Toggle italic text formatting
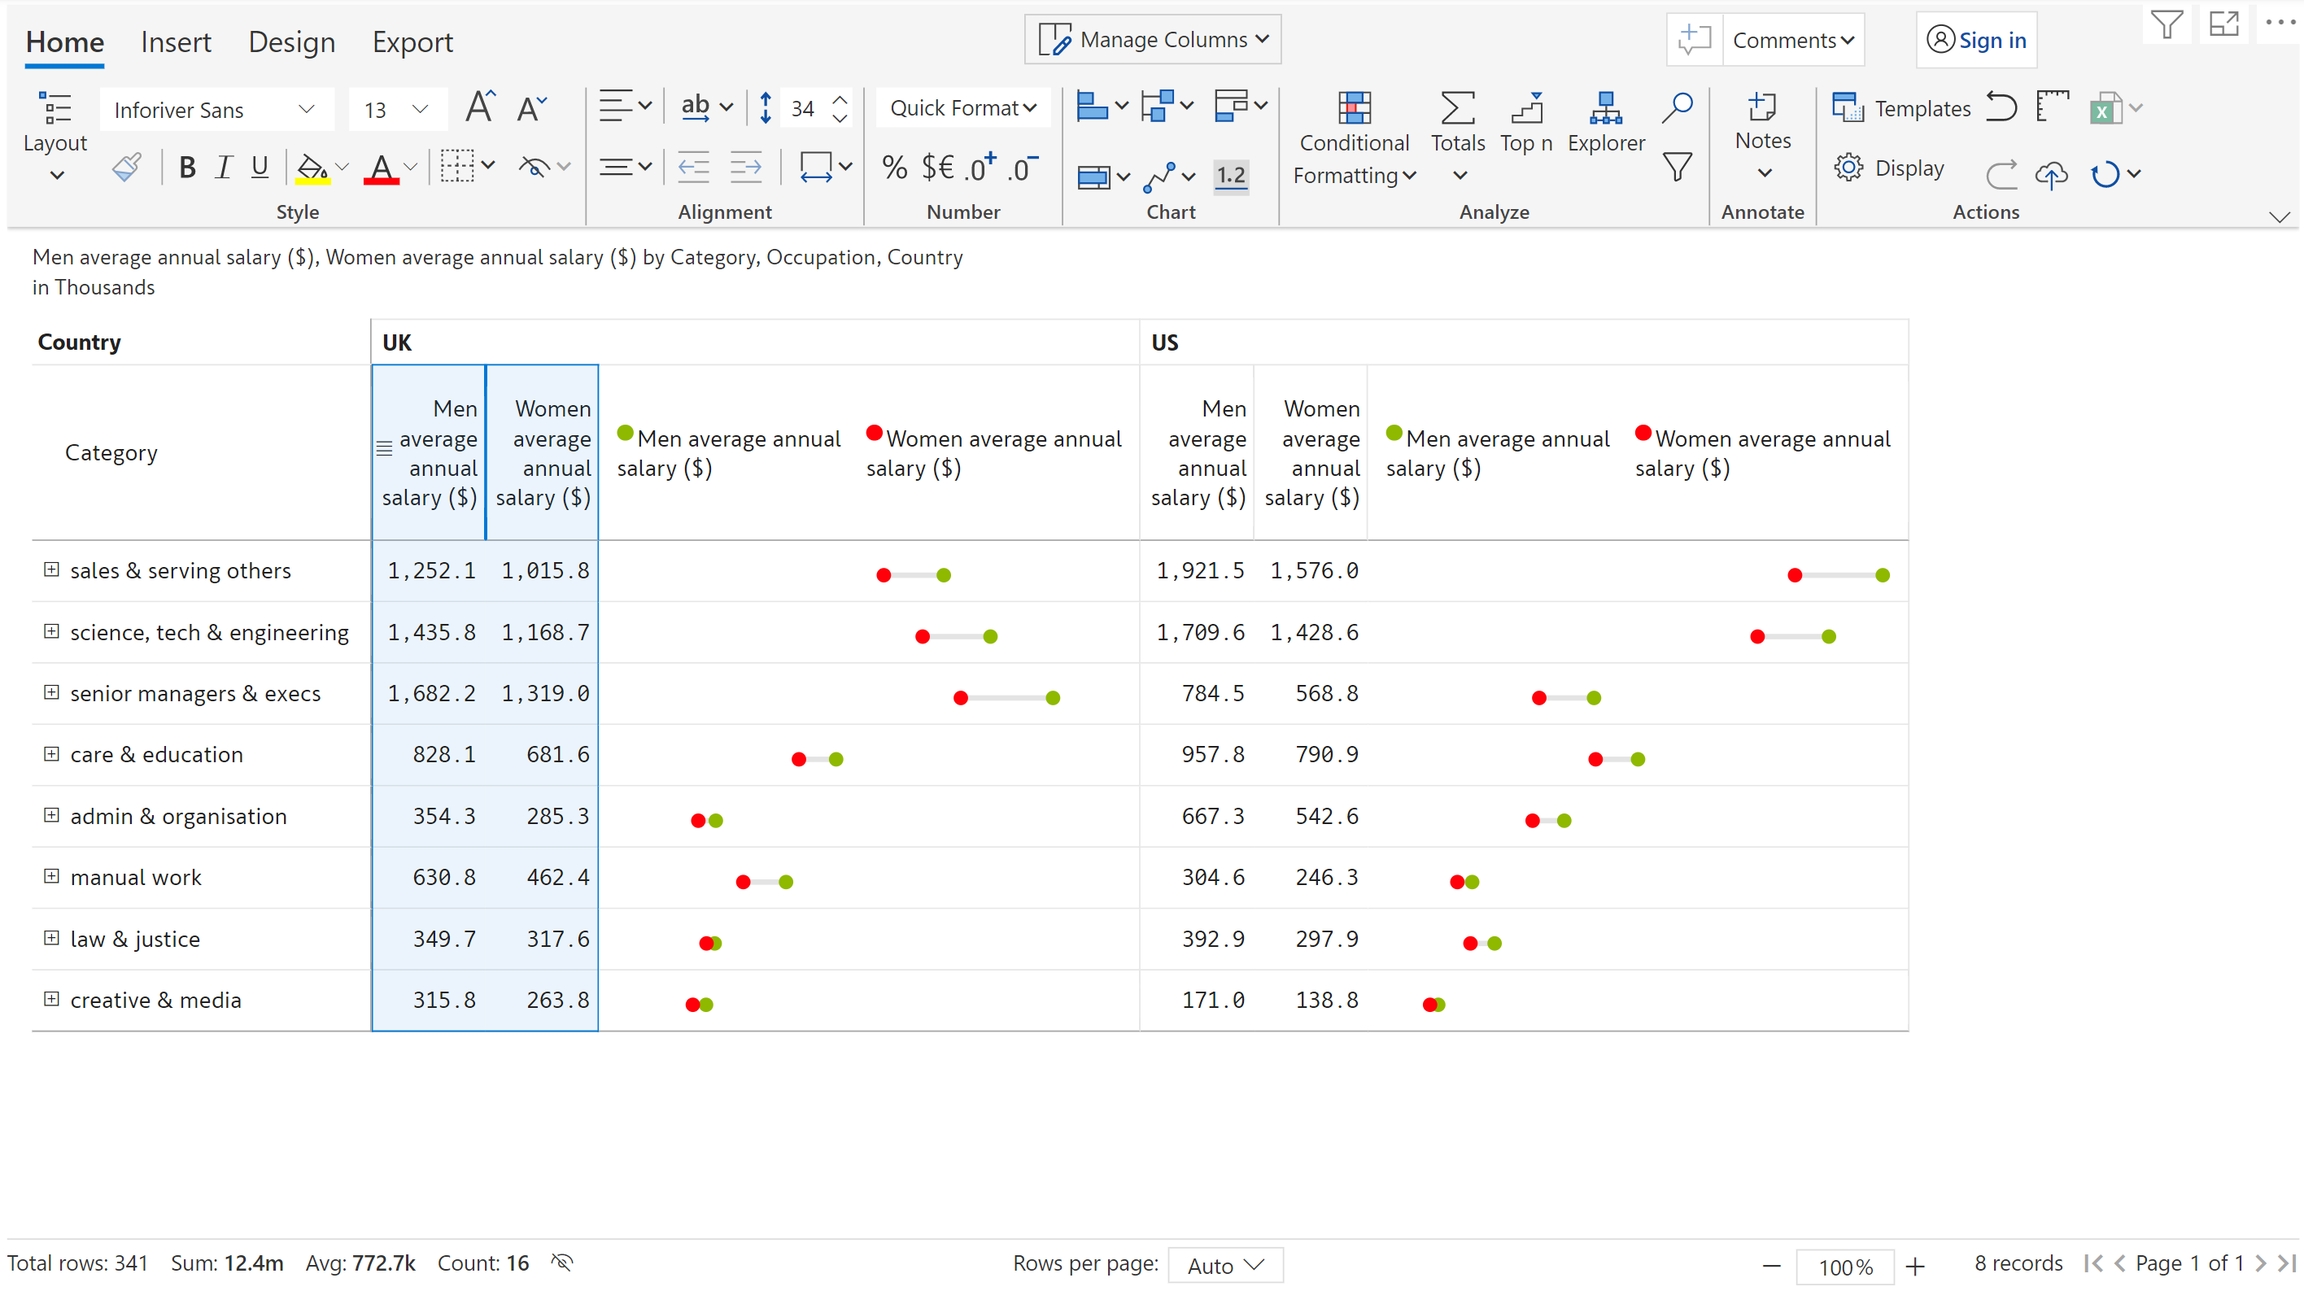2304x1291 pixels. 224,168
